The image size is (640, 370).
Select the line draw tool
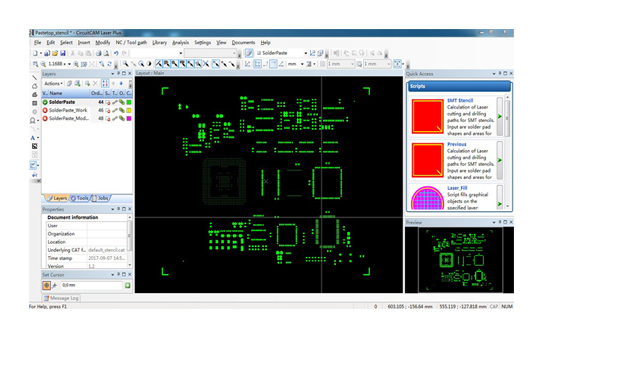pyautogui.click(x=35, y=78)
